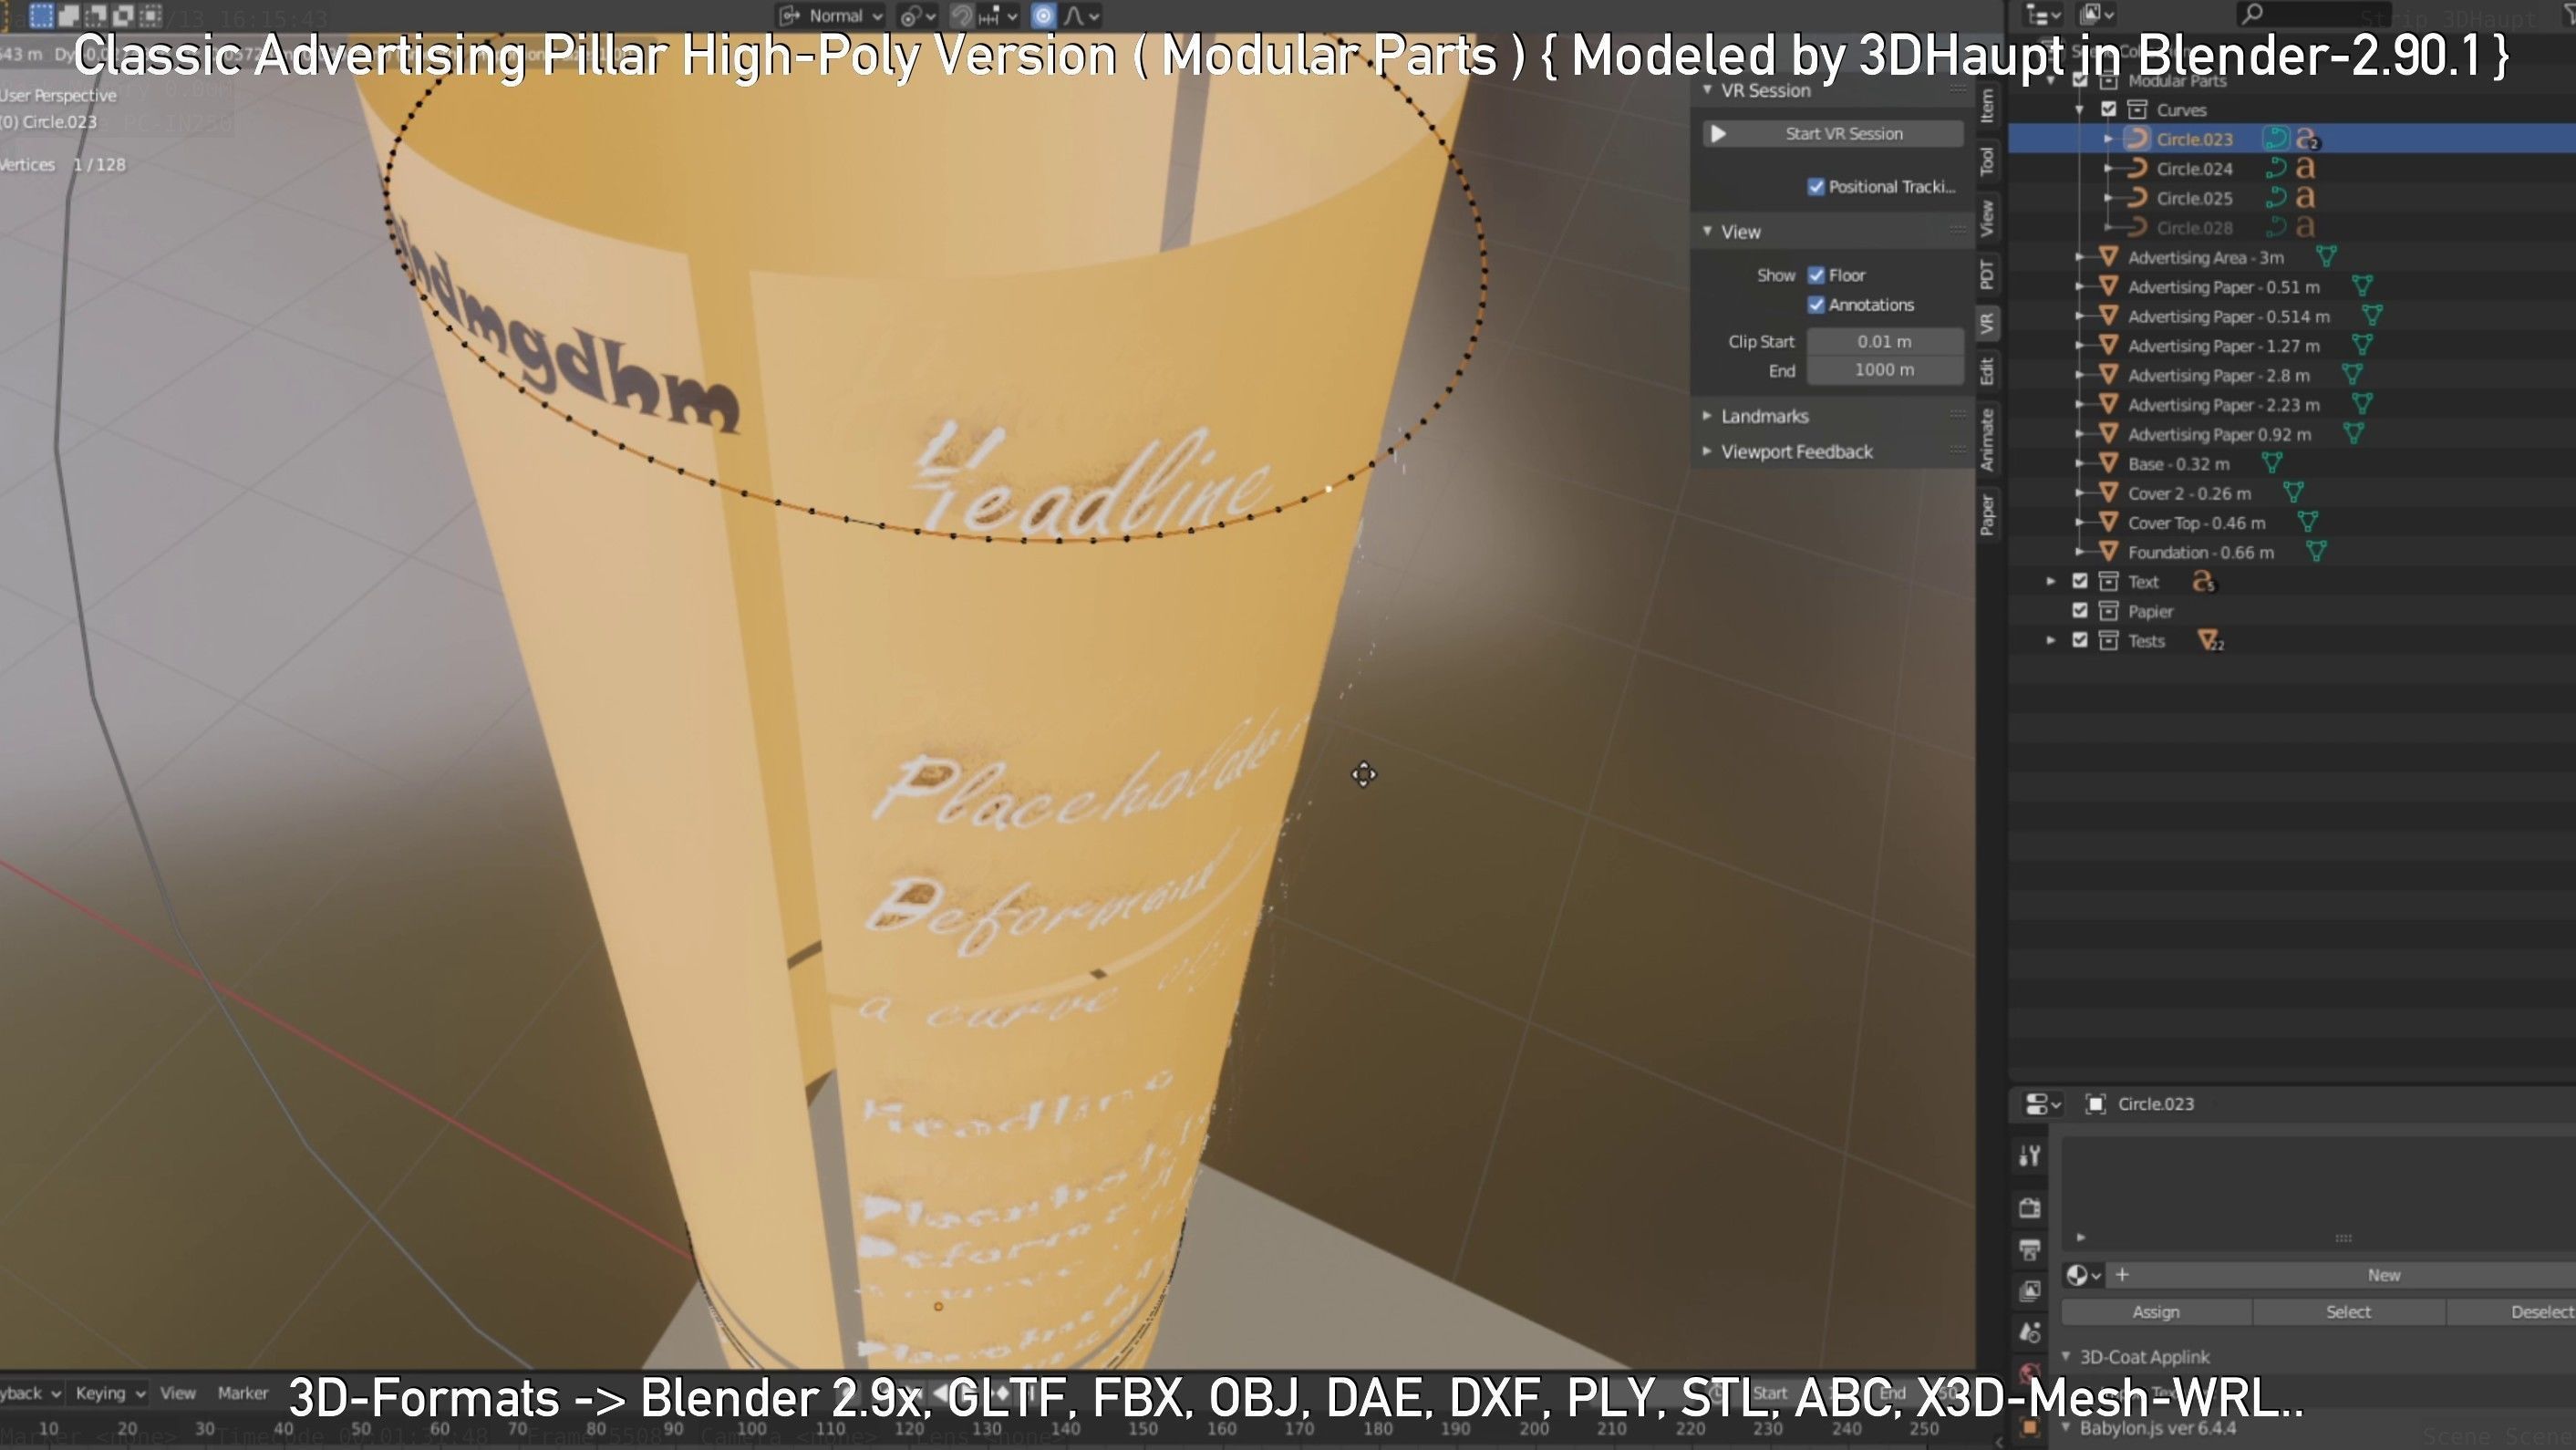Open the Tool sidebar tab

tap(1987, 160)
